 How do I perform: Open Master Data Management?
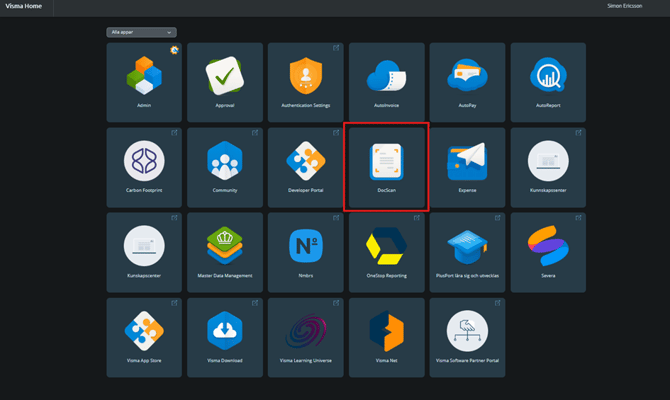(x=225, y=250)
